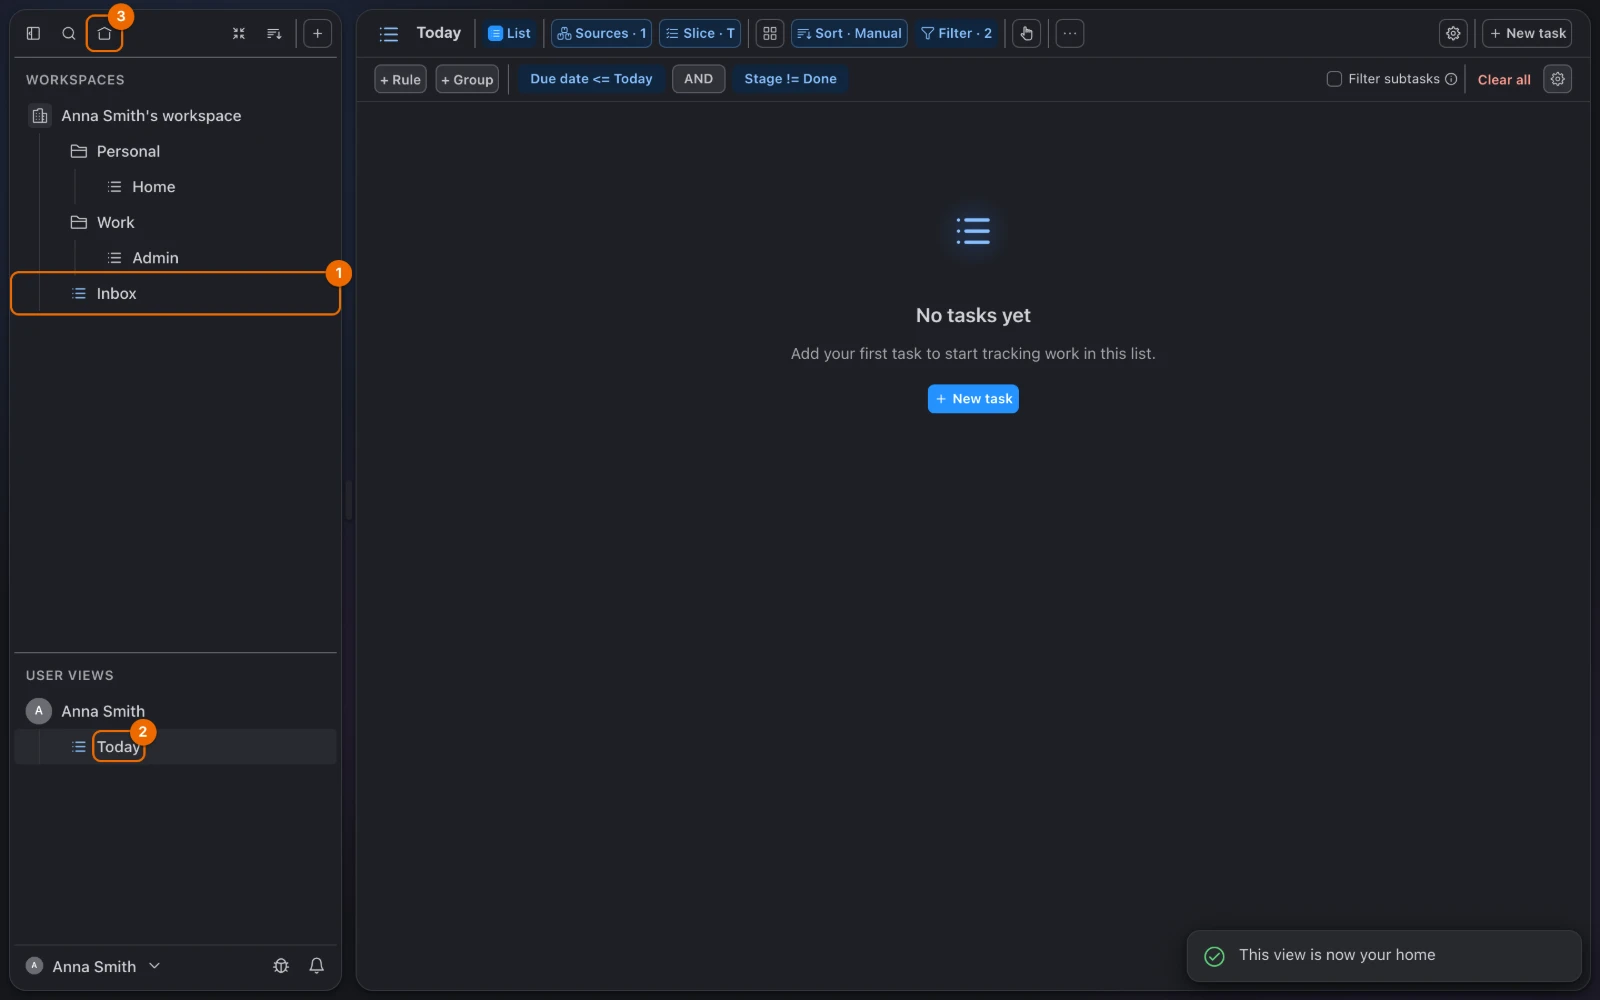The image size is (1600, 1000).
Task: Click the hand pointer toolbar icon
Action: [1026, 33]
